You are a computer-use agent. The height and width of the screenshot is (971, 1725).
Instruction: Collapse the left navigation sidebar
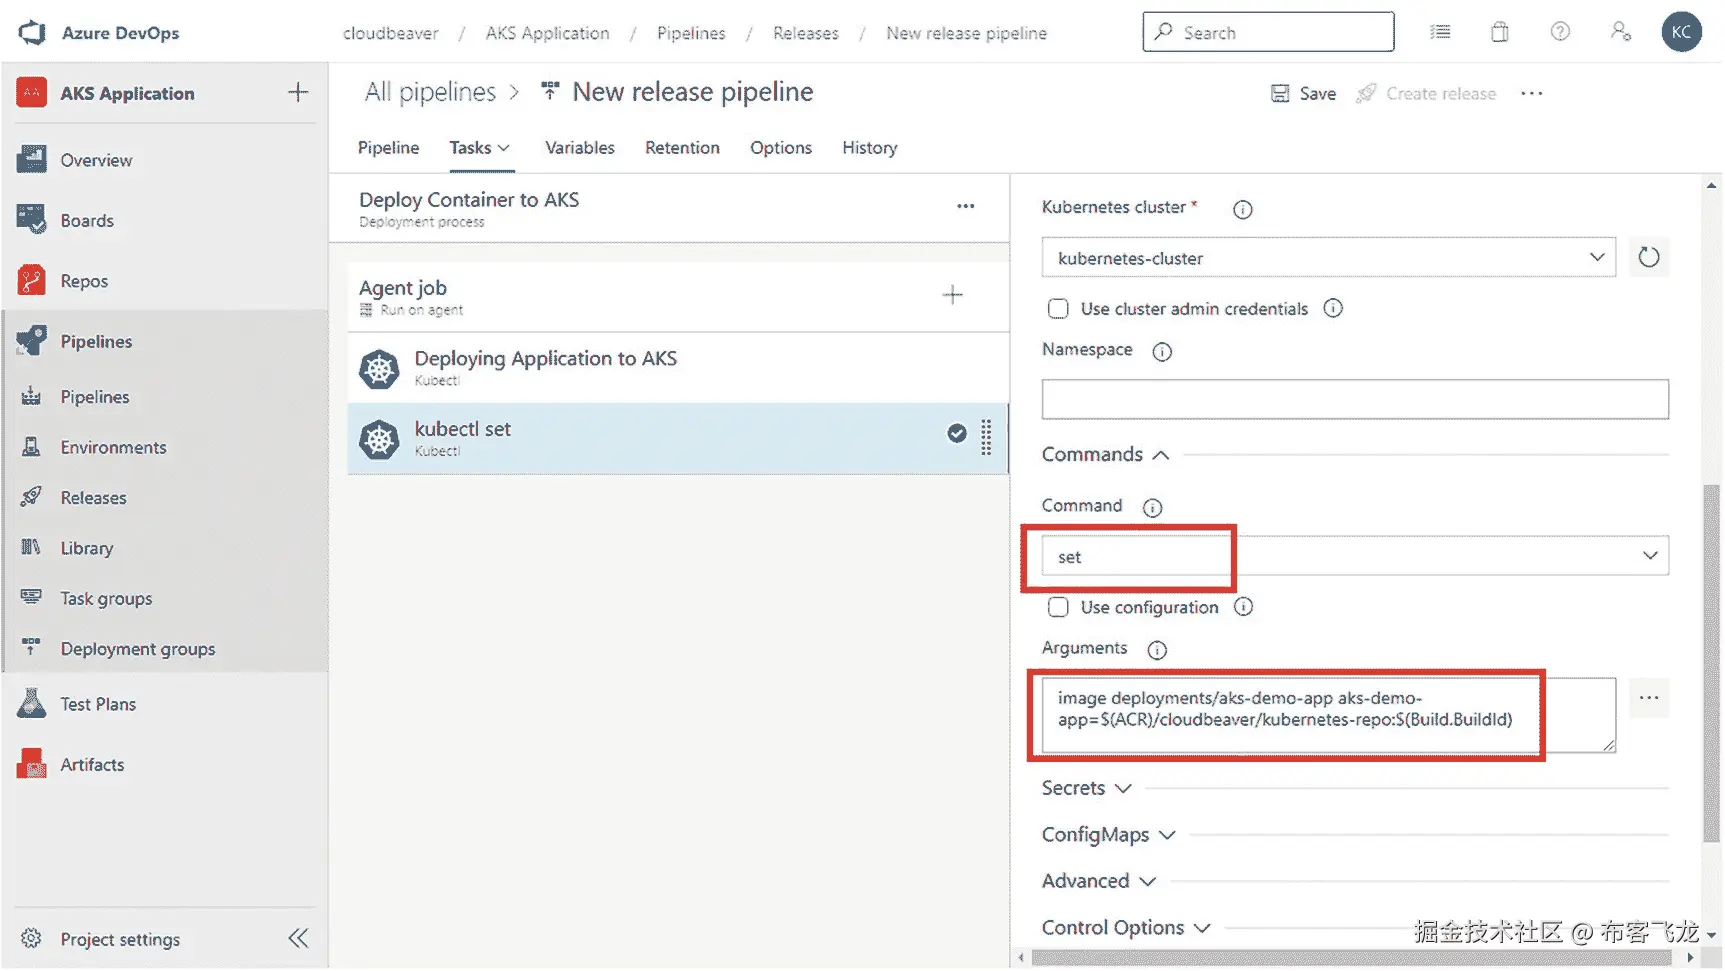coord(298,939)
